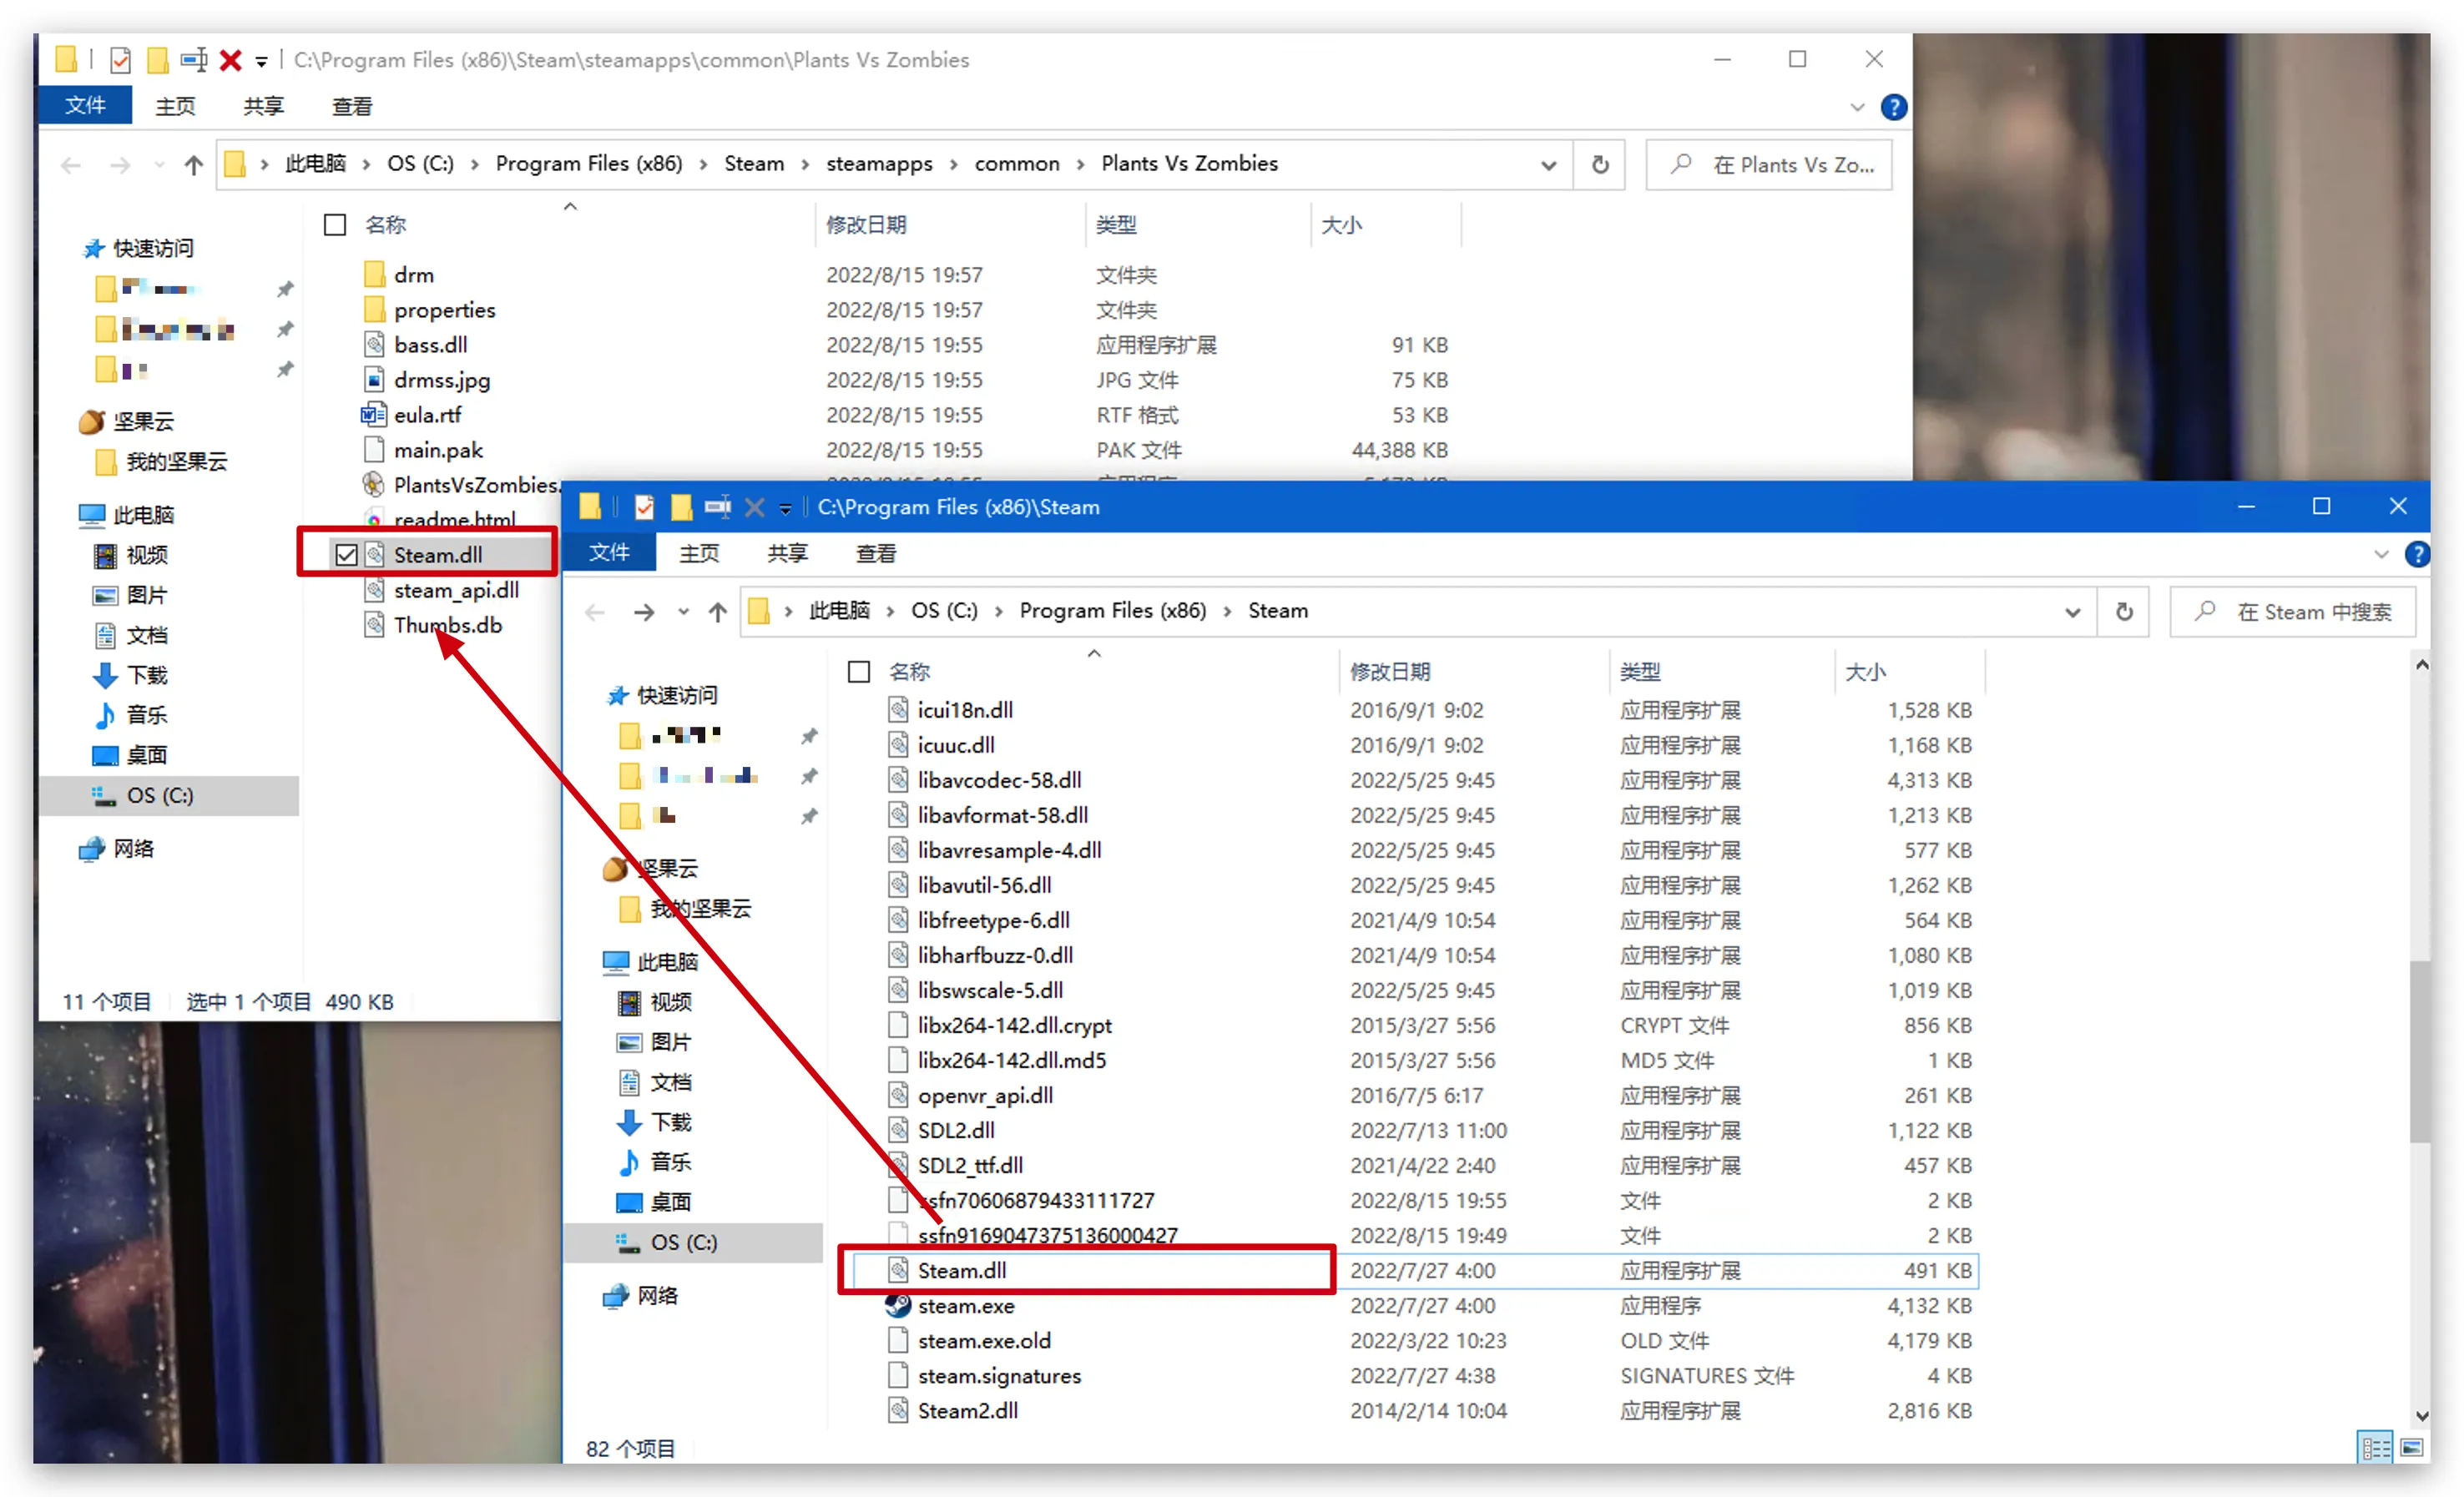The width and height of the screenshot is (2464, 1497).
Task: Click the red delete icon in the Plants Vs Zombies title bar
Action: pos(231,60)
